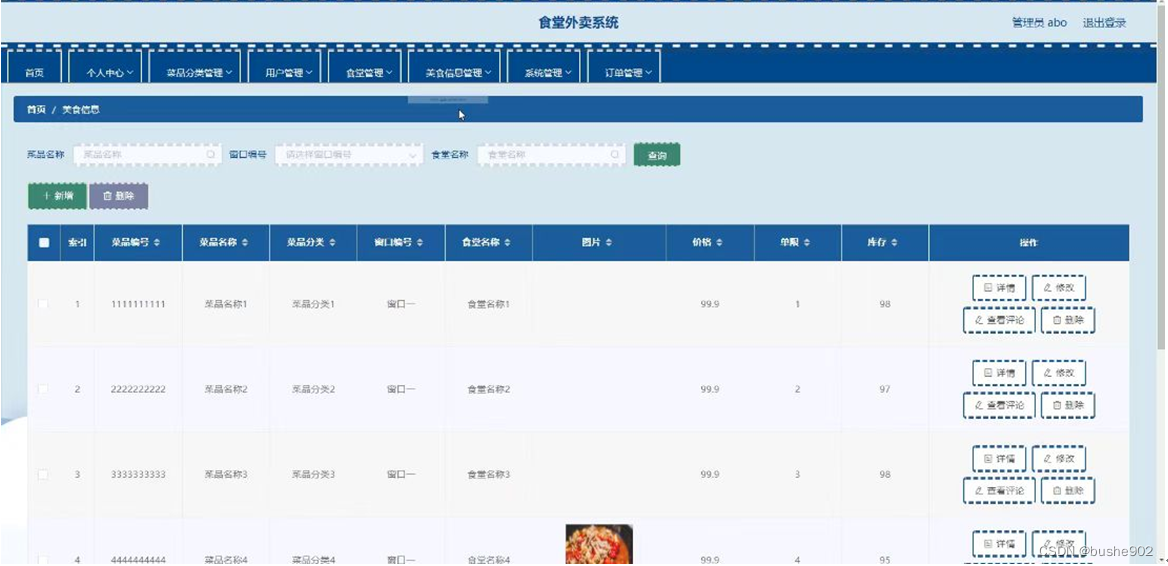Screen dimensions: 1168x566
Task: Focus the 食堂名称 search input
Action: (x=551, y=154)
